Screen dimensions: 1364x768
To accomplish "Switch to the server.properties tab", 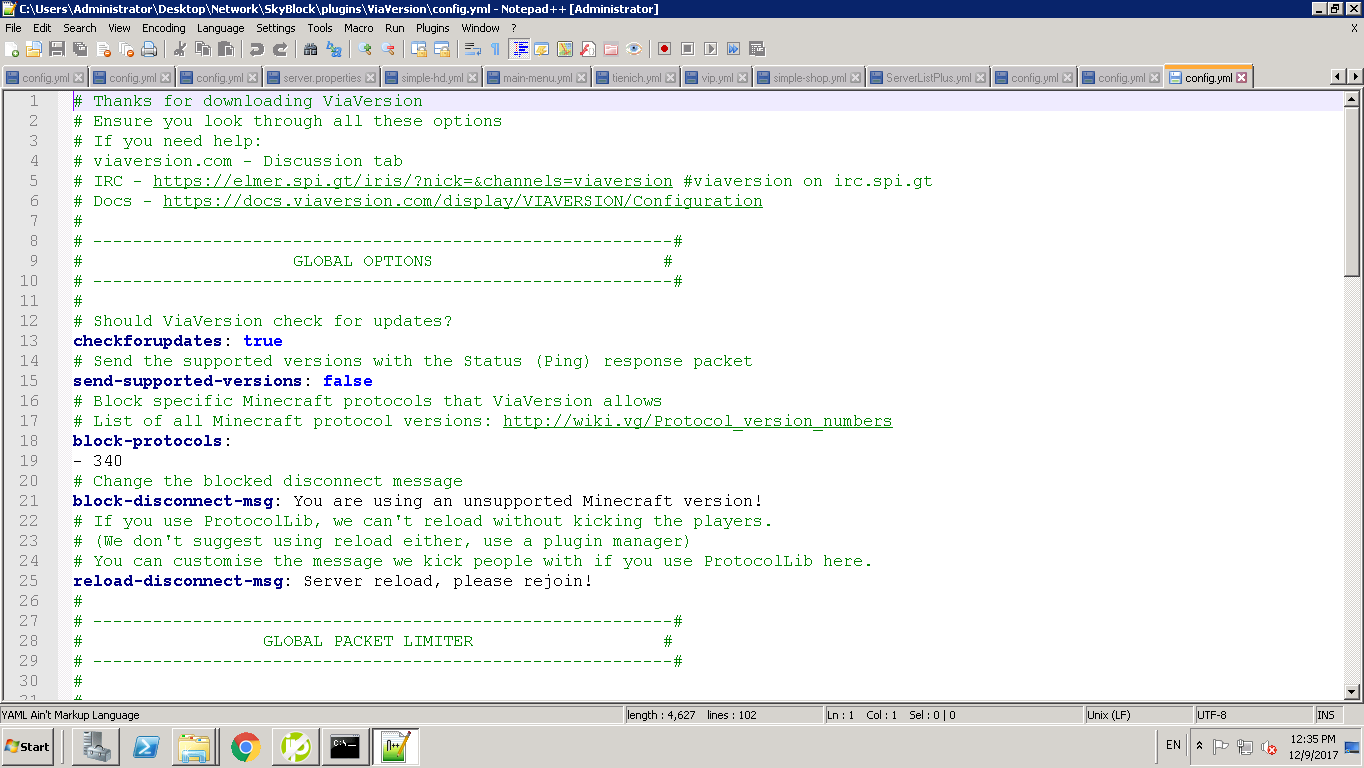I will (x=322, y=78).
